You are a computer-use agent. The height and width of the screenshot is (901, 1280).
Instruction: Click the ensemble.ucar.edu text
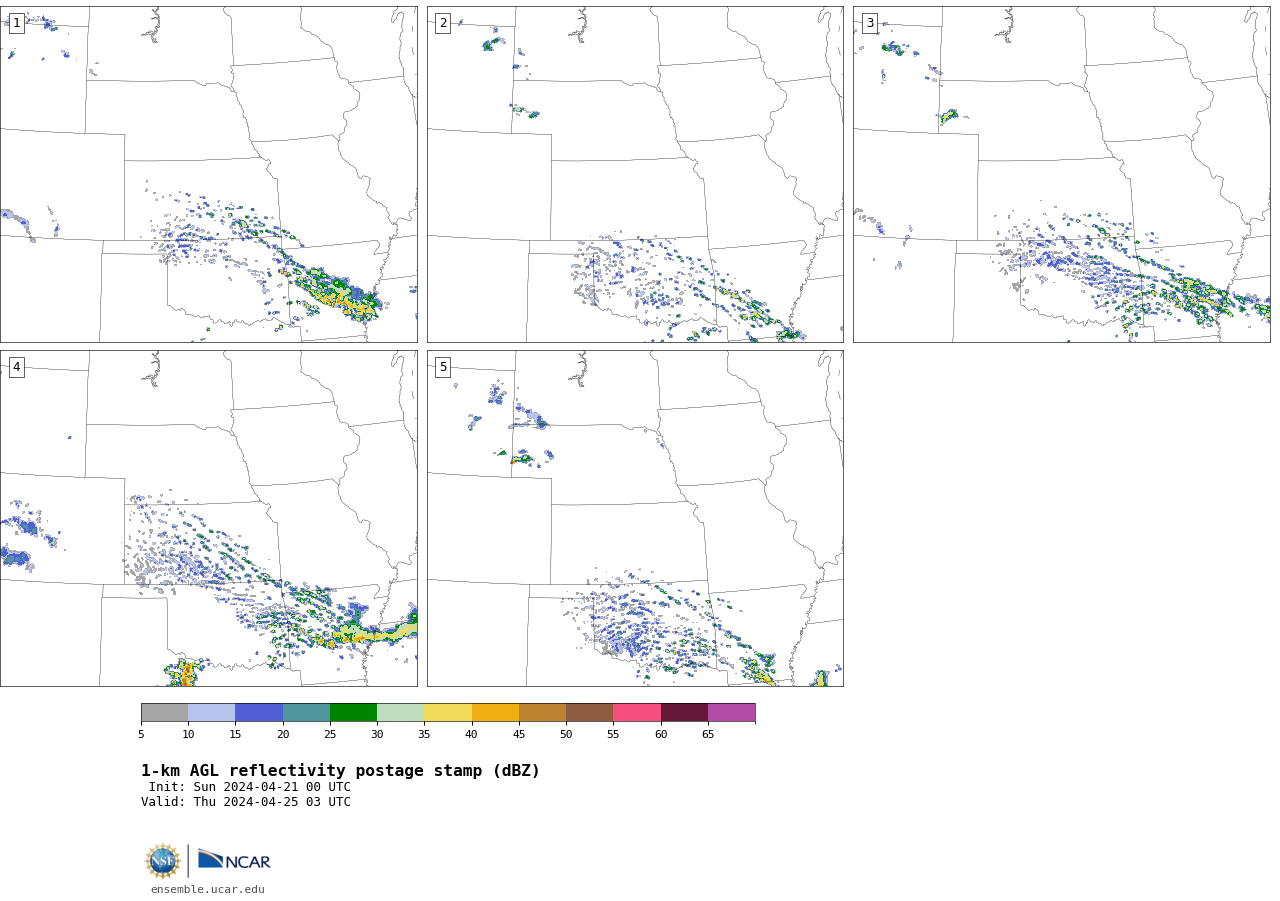[x=208, y=890]
